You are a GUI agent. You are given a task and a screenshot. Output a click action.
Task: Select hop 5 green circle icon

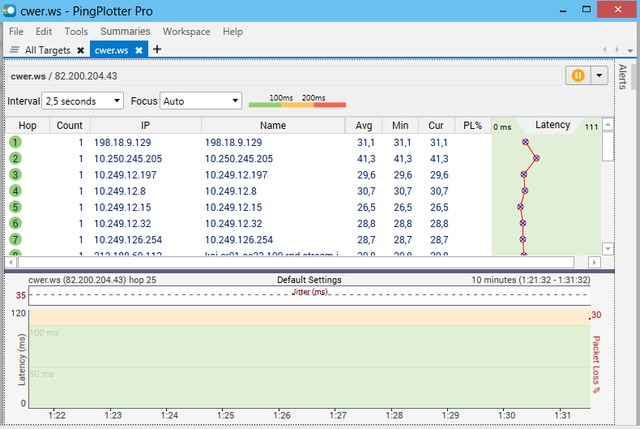(x=15, y=207)
